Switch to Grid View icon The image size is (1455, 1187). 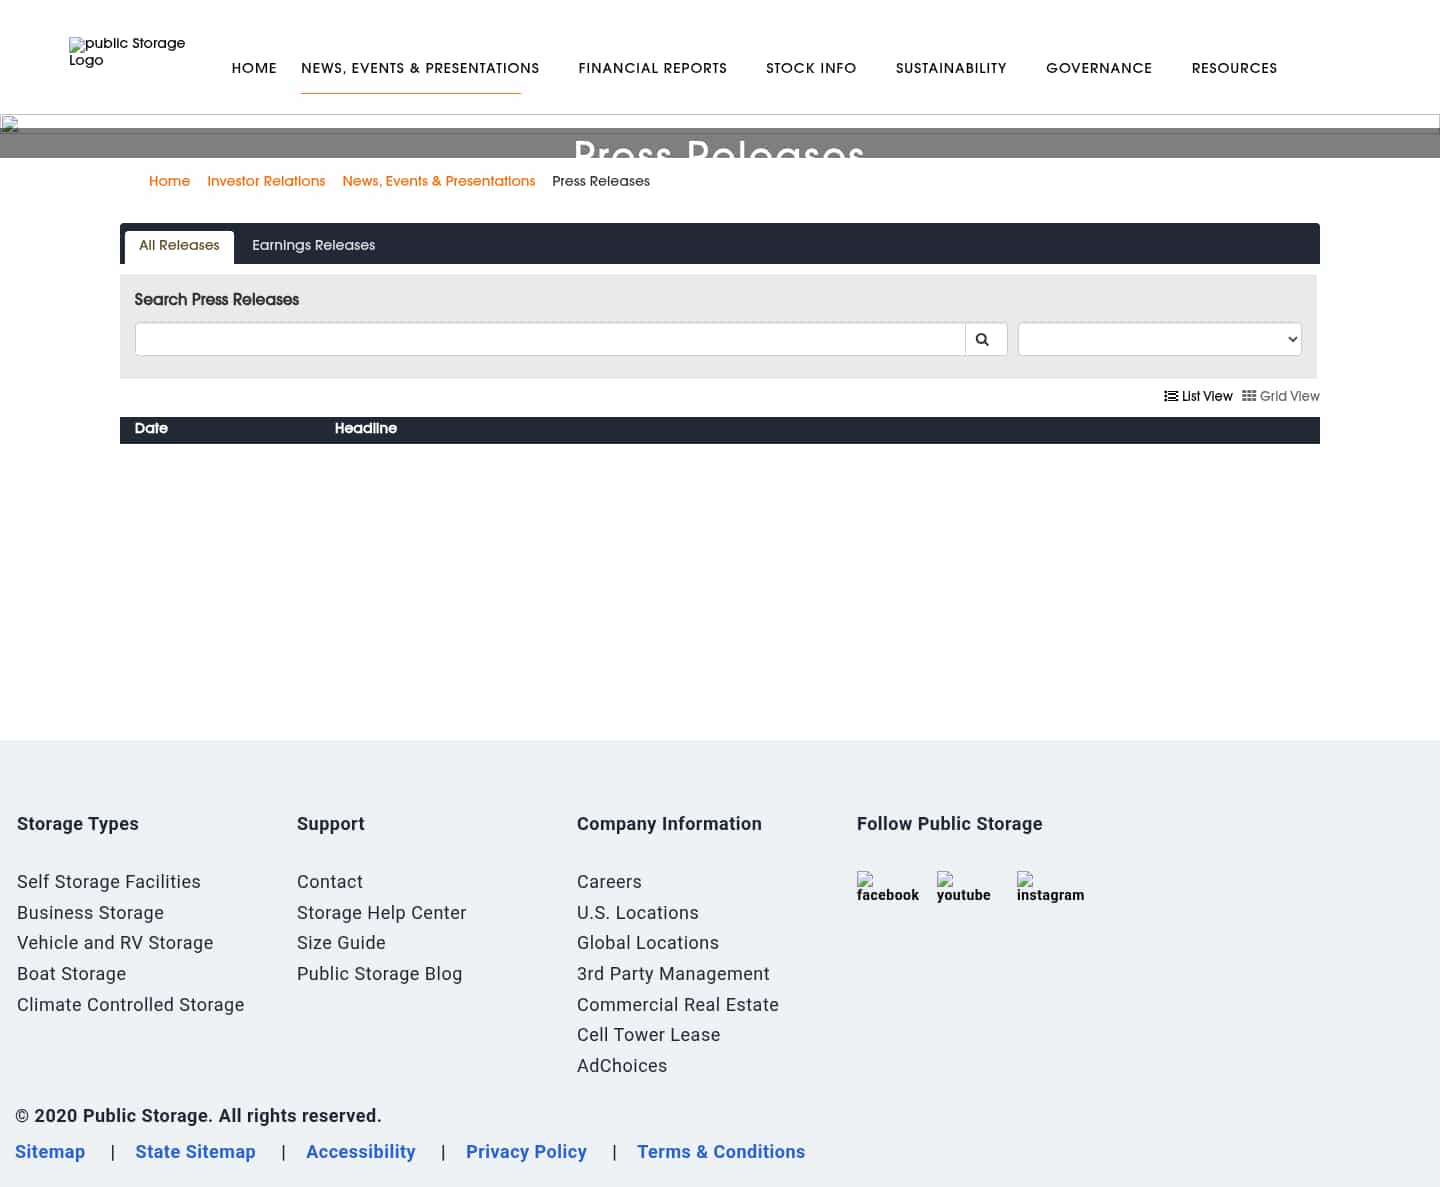pyautogui.click(x=1248, y=396)
